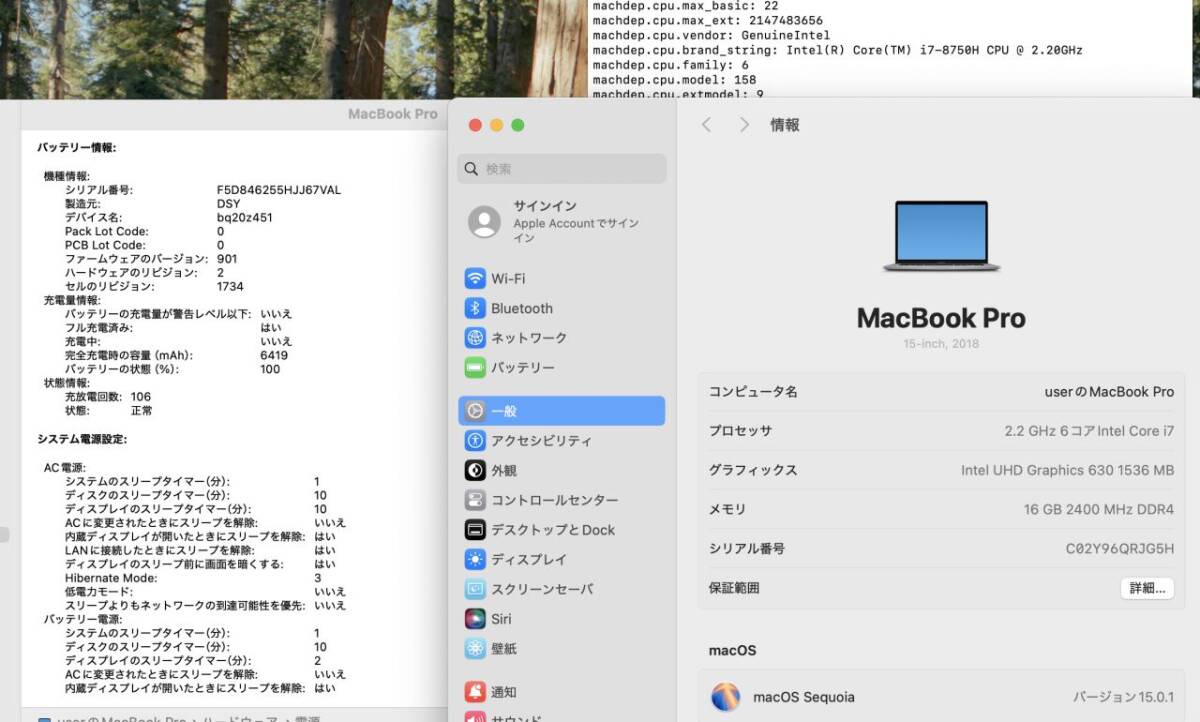Open the 外観 appearance icon

475,470
